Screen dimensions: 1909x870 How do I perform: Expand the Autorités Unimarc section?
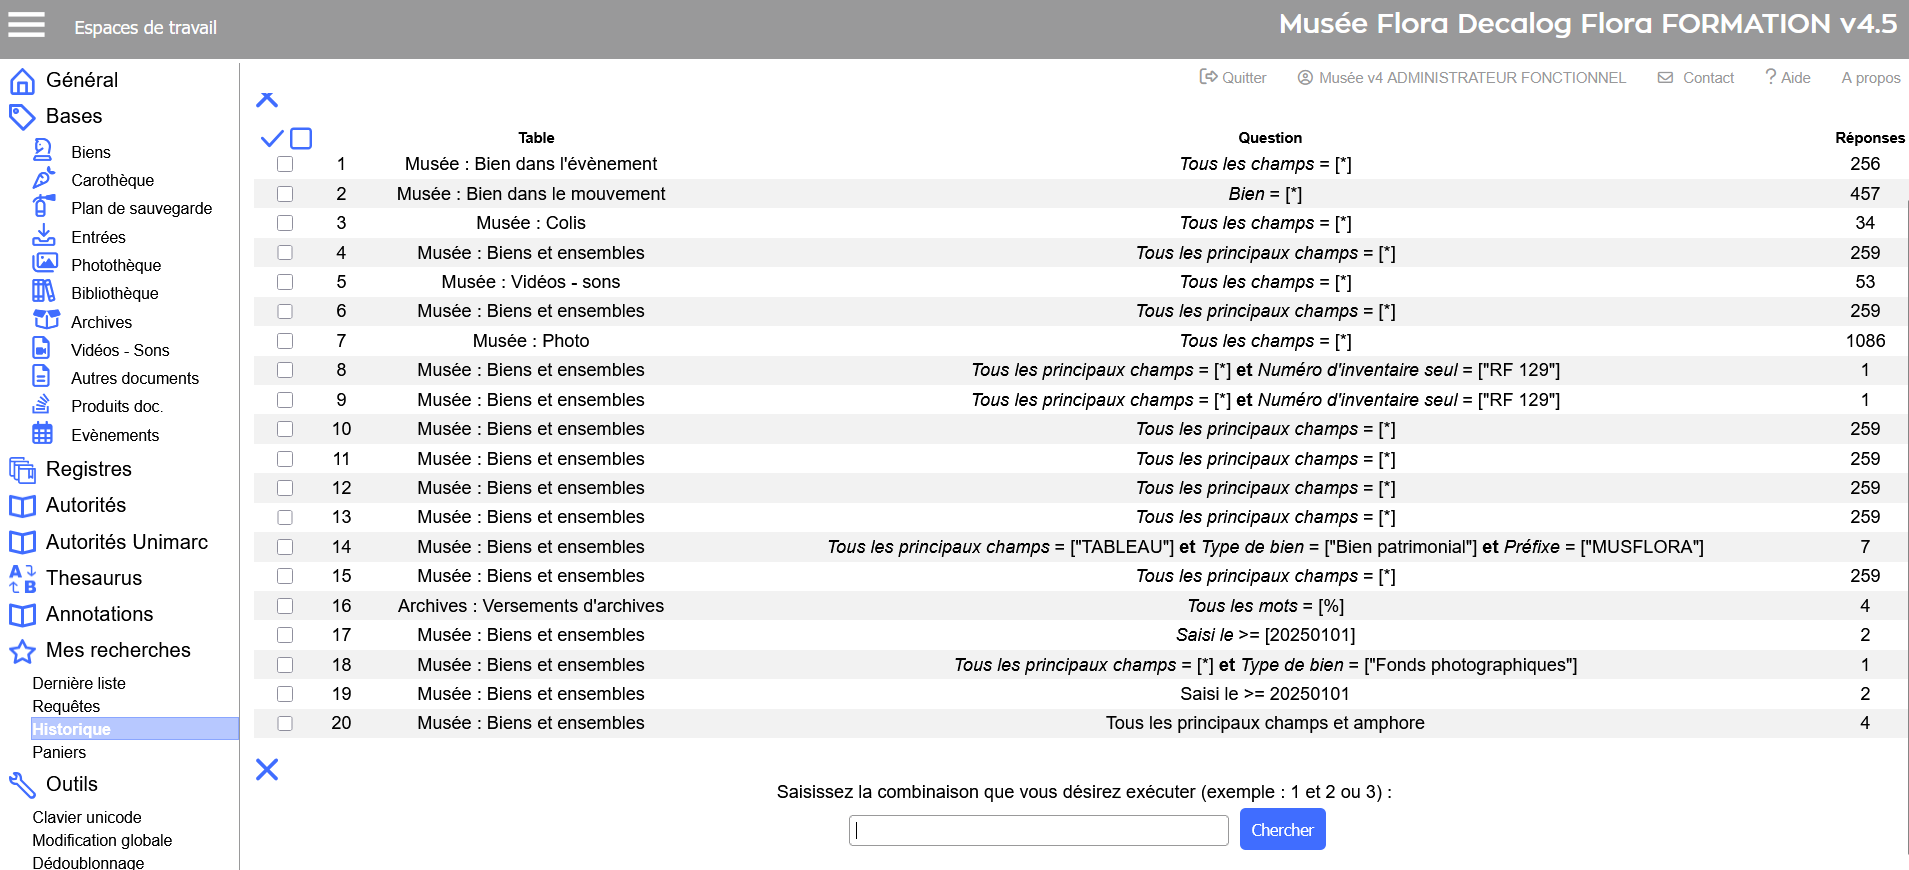(x=126, y=542)
